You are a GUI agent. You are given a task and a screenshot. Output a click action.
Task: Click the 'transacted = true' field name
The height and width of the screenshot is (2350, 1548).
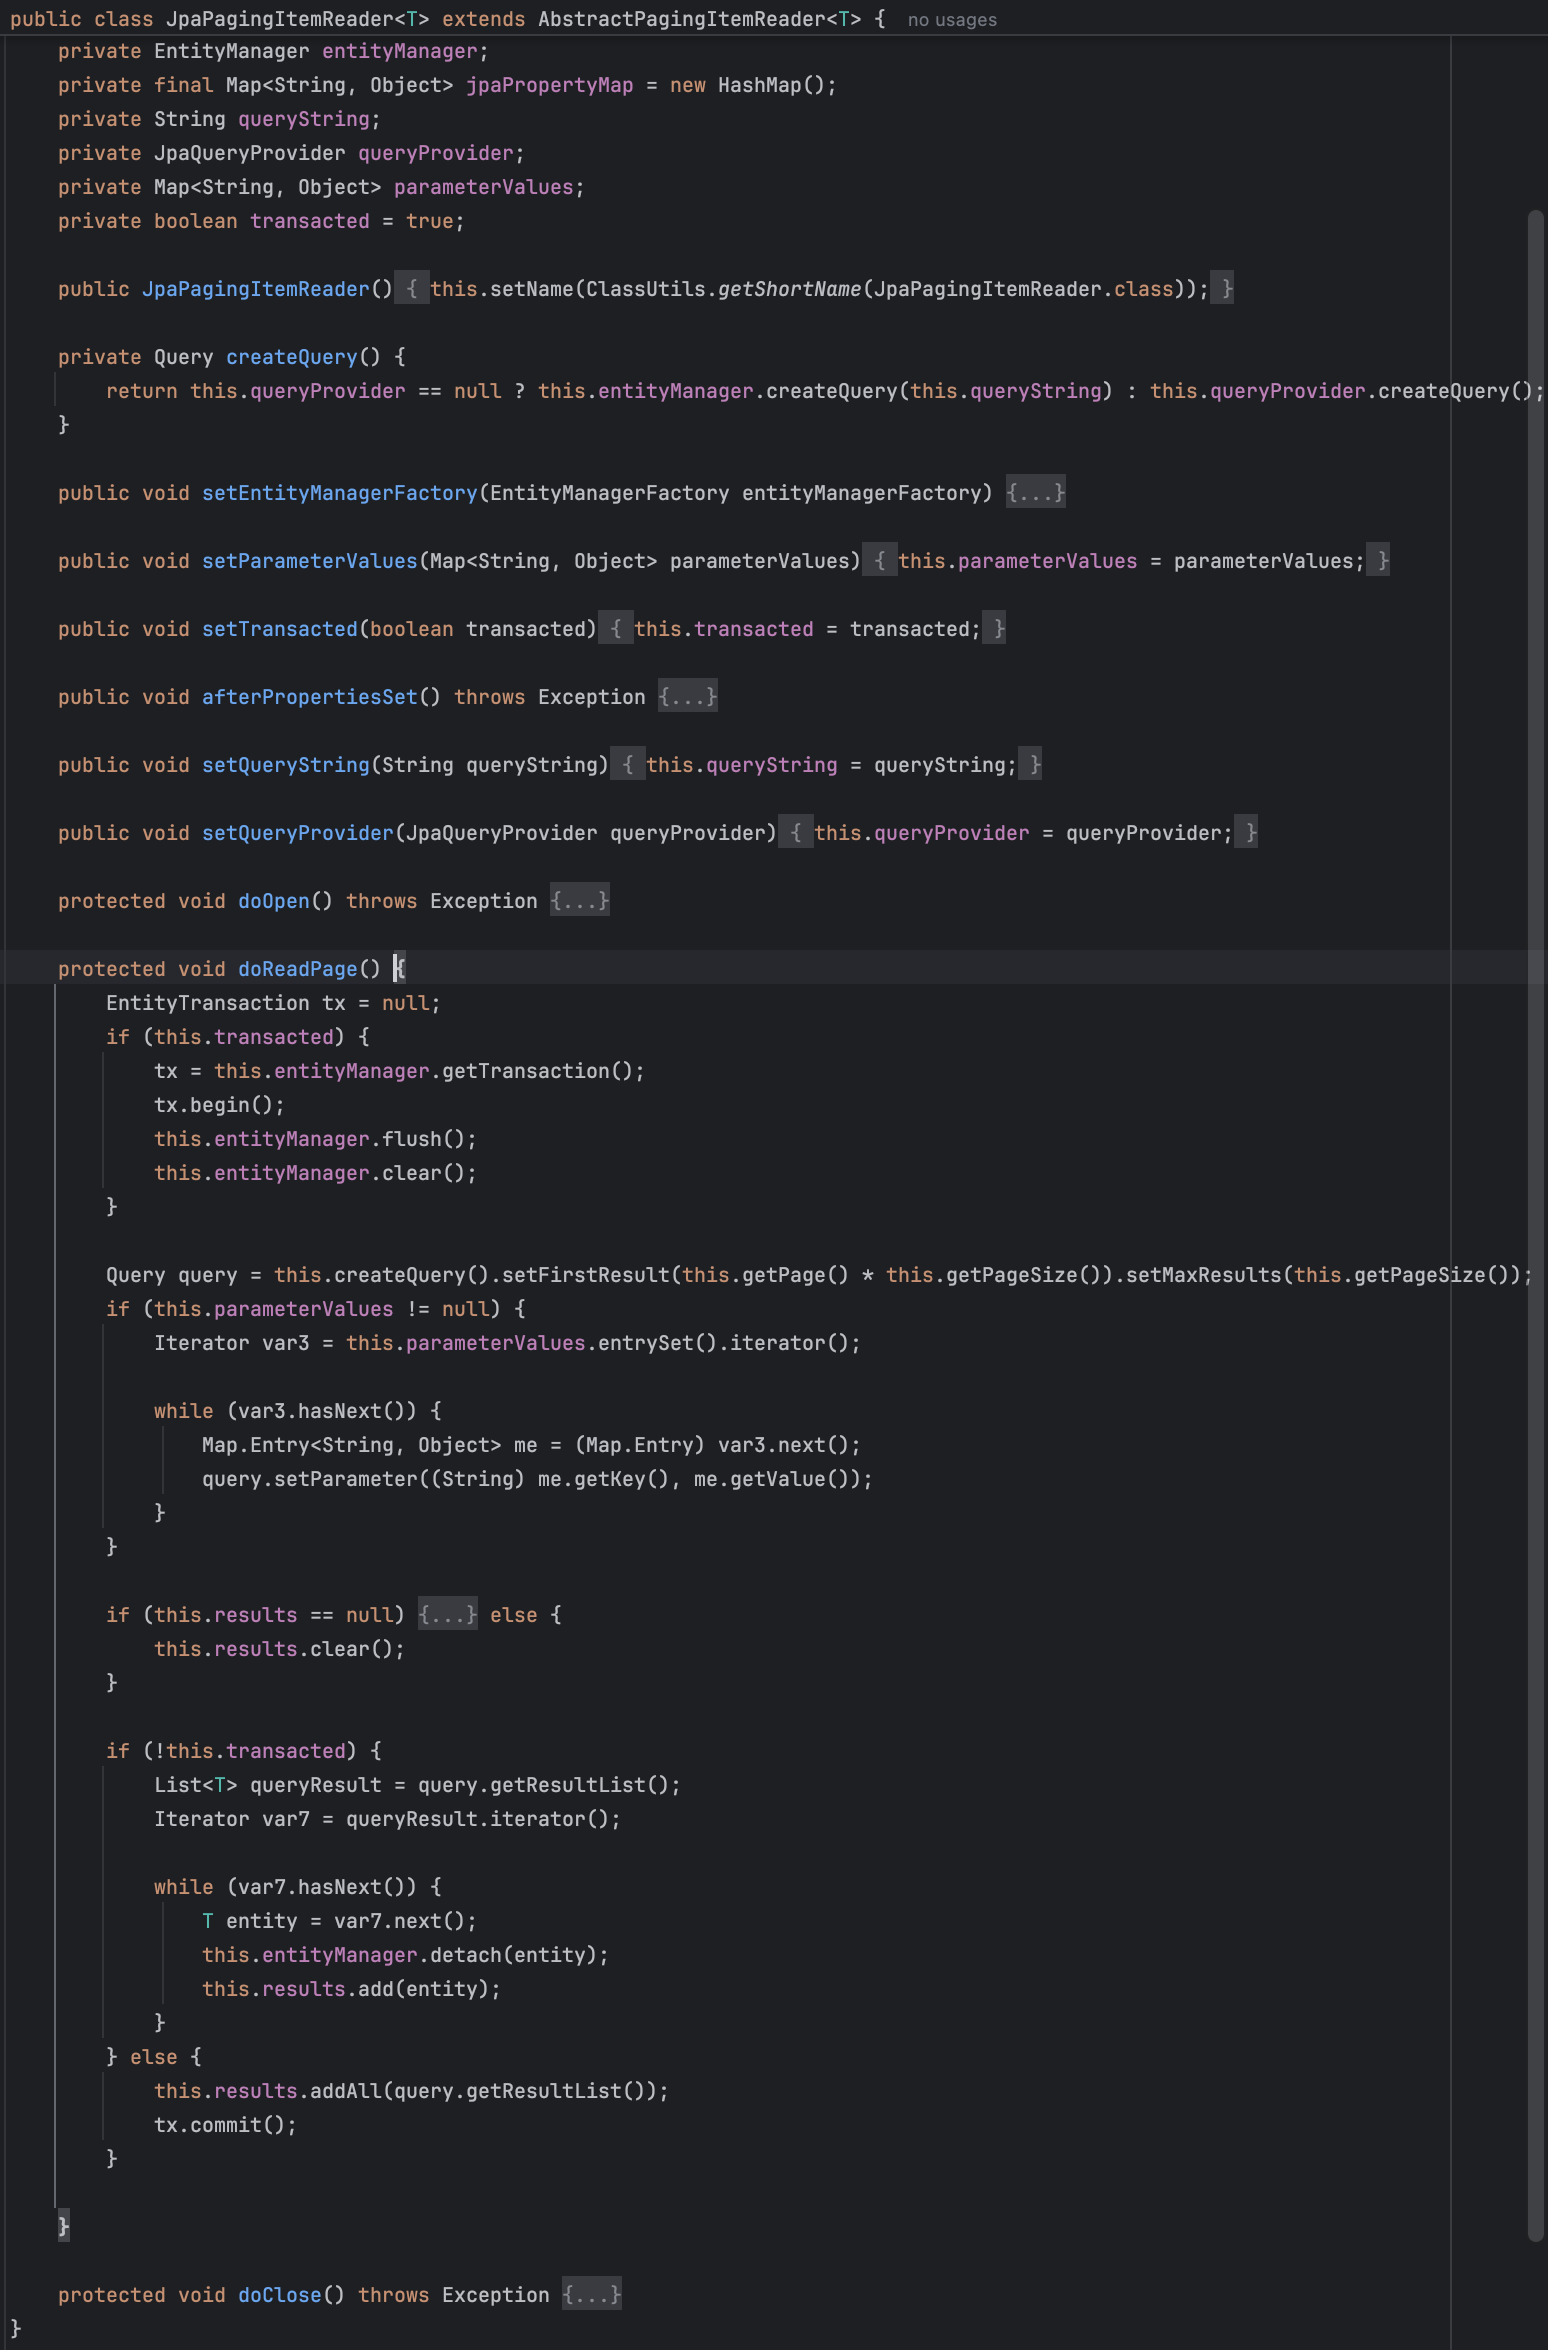pyautogui.click(x=310, y=221)
